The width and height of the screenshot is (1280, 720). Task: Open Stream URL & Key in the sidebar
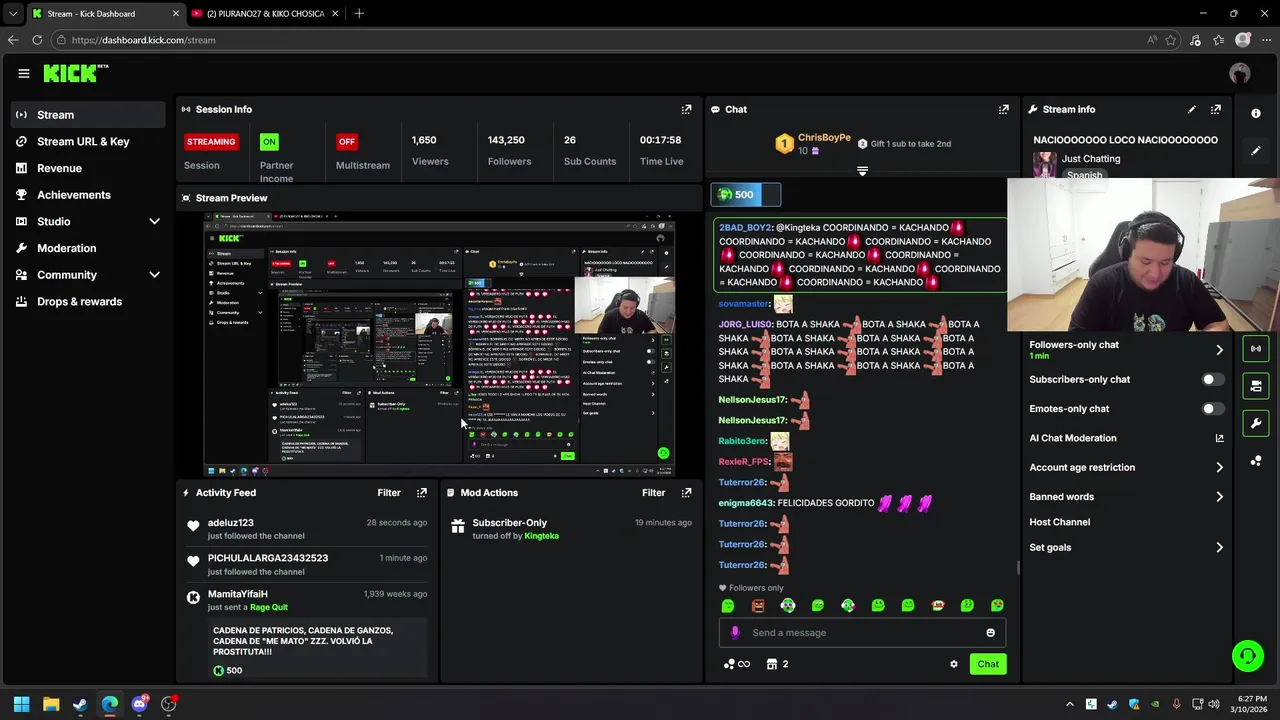click(88, 142)
